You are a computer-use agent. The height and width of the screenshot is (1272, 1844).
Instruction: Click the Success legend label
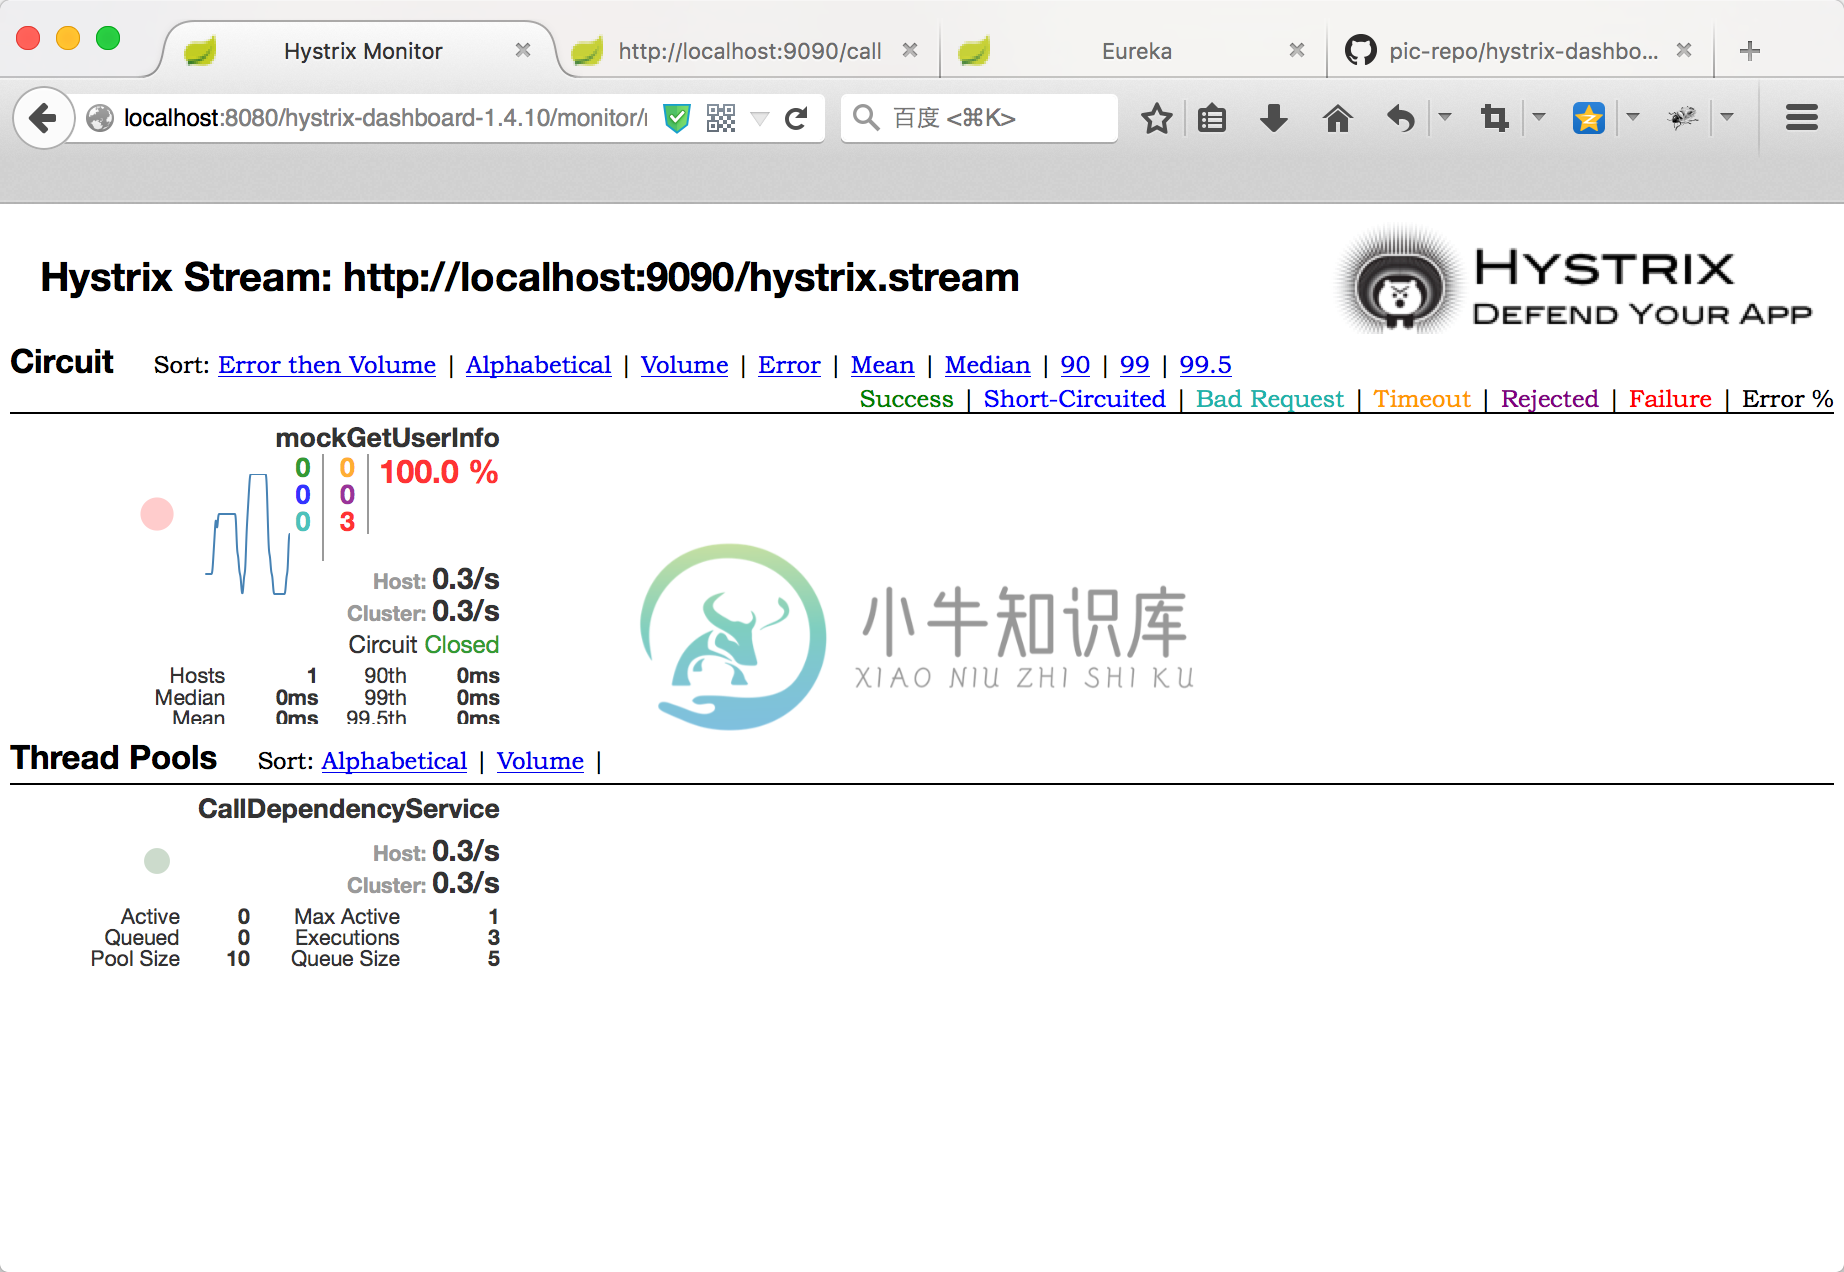[906, 399]
